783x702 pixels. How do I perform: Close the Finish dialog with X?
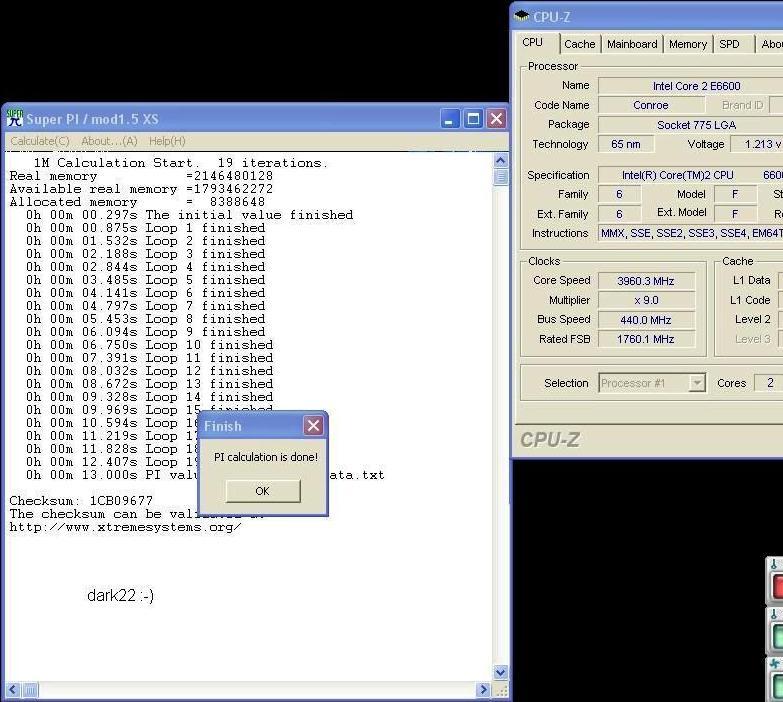(313, 426)
